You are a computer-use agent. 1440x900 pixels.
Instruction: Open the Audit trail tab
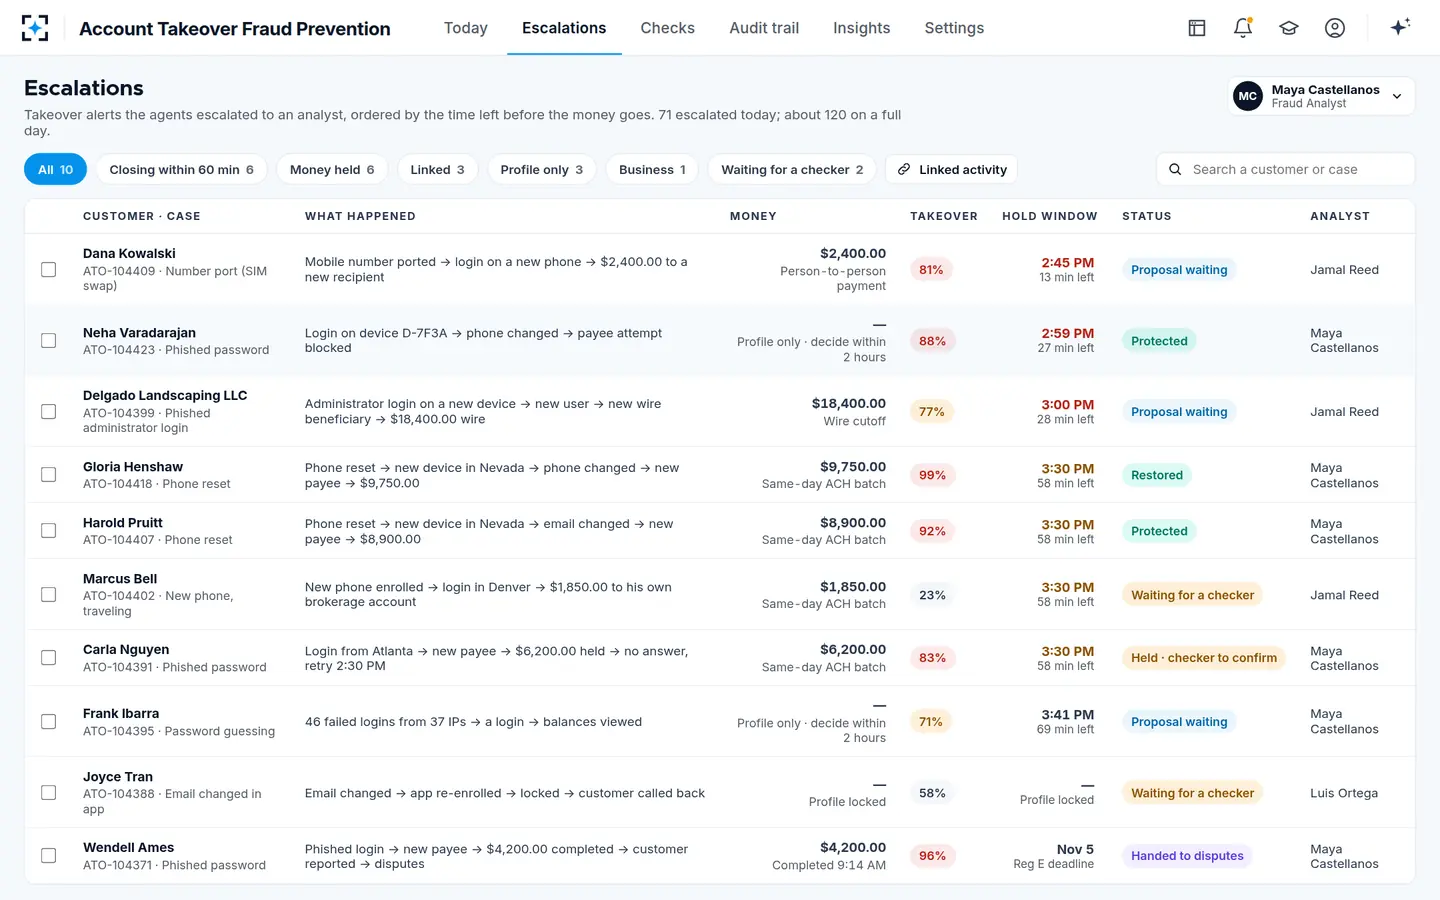(x=764, y=28)
